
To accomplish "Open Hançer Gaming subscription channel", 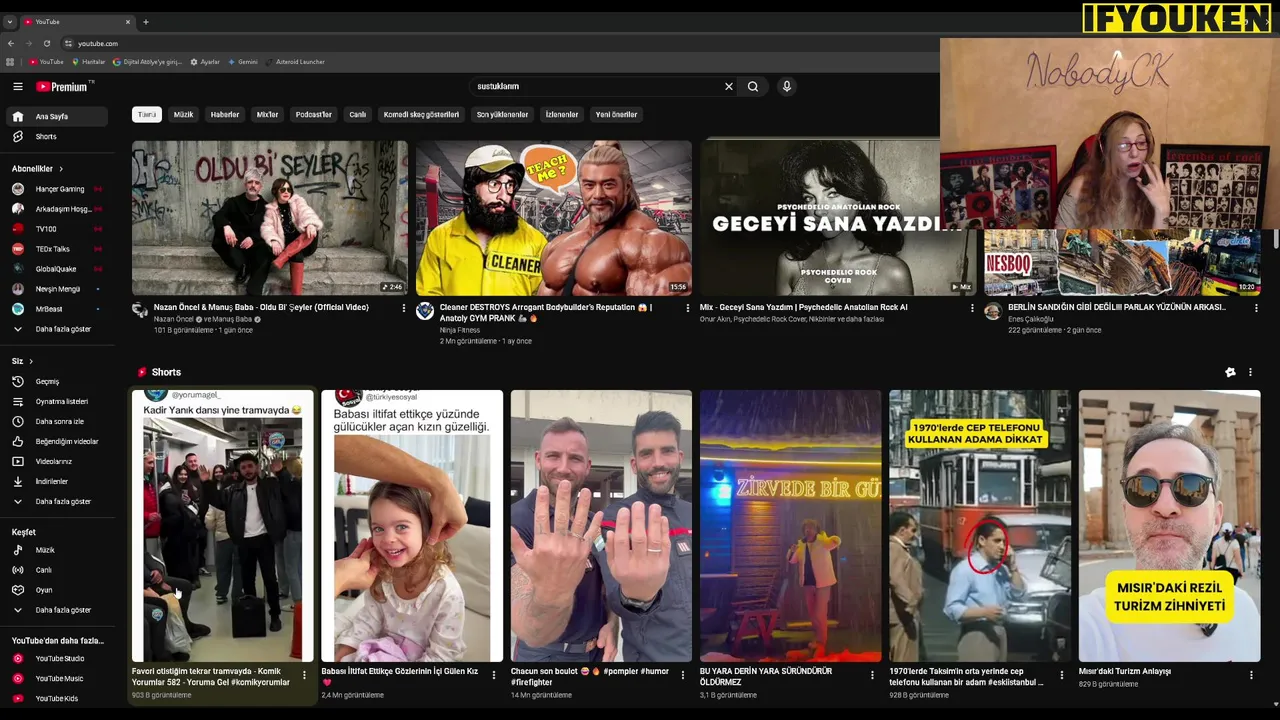I will coord(55,189).
